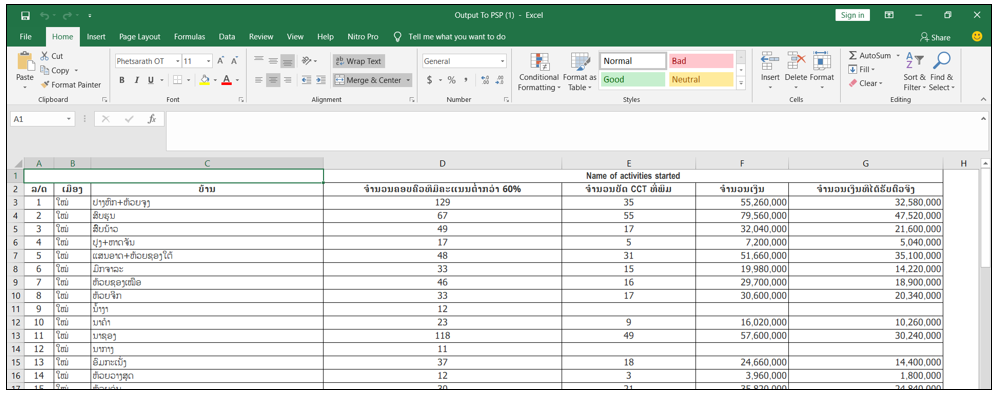Decrease the cell indent
Image resolution: width=994 pixels, height=395 pixels.
(x=306, y=80)
